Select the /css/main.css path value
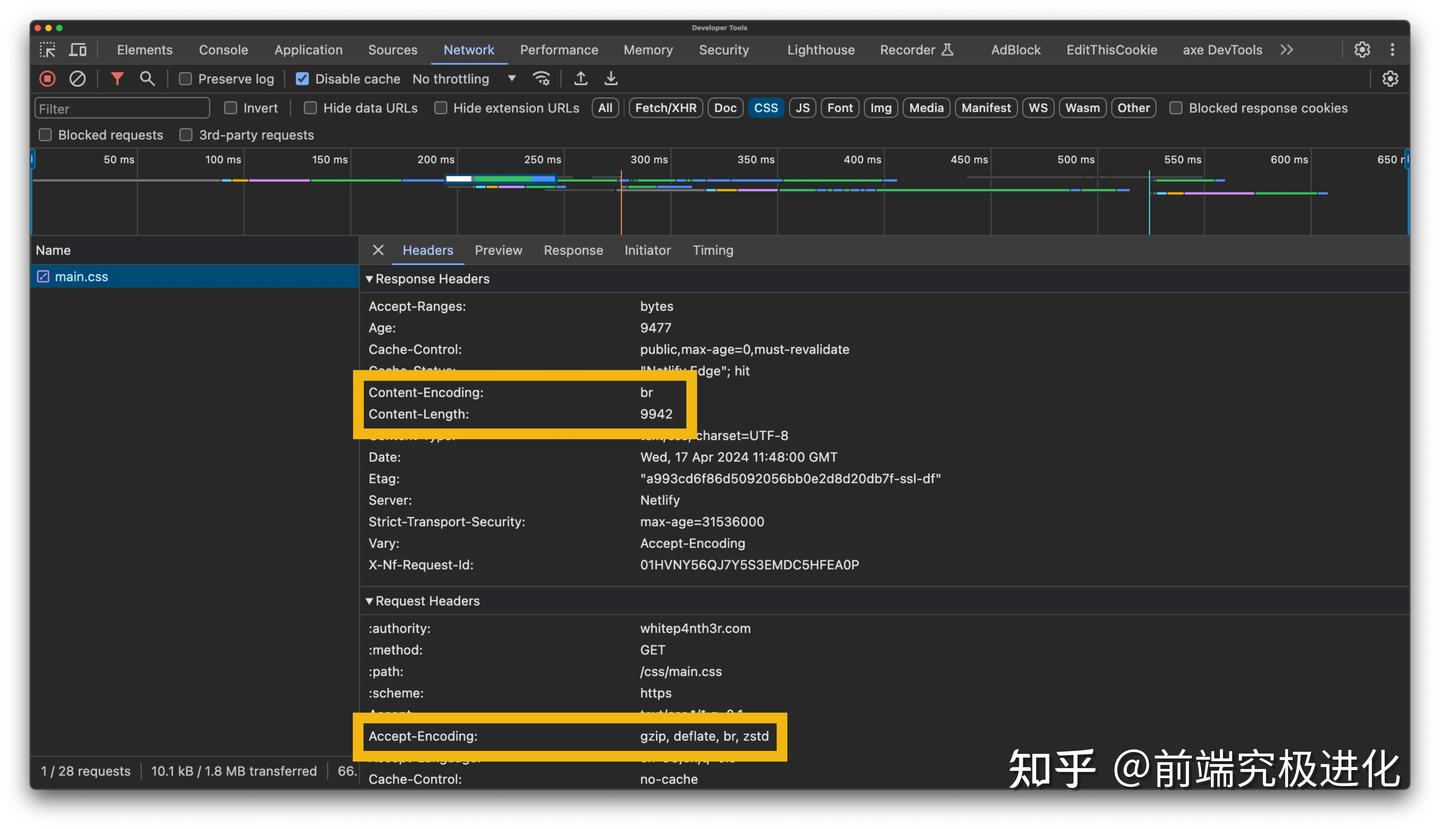1440x829 pixels. click(681, 672)
